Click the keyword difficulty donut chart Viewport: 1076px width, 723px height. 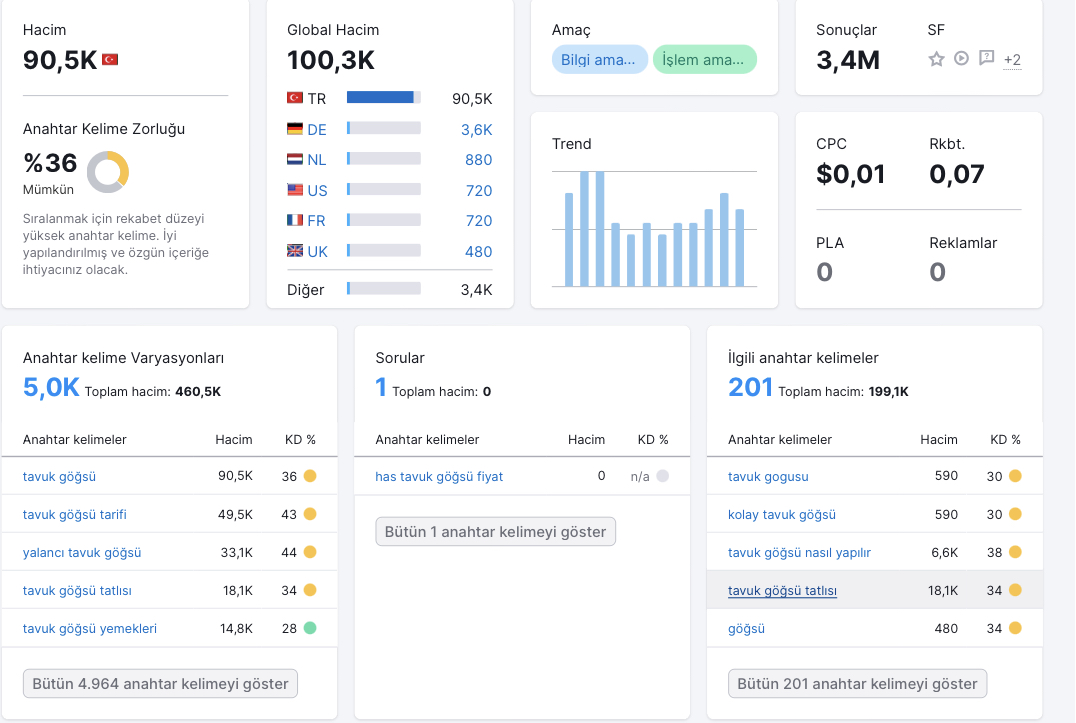(108, 171)
